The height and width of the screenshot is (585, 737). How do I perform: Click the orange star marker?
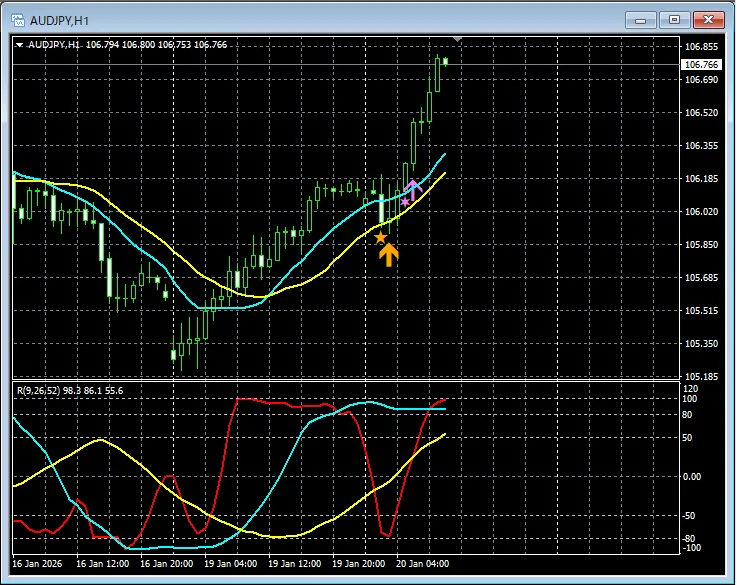(380, 237)
